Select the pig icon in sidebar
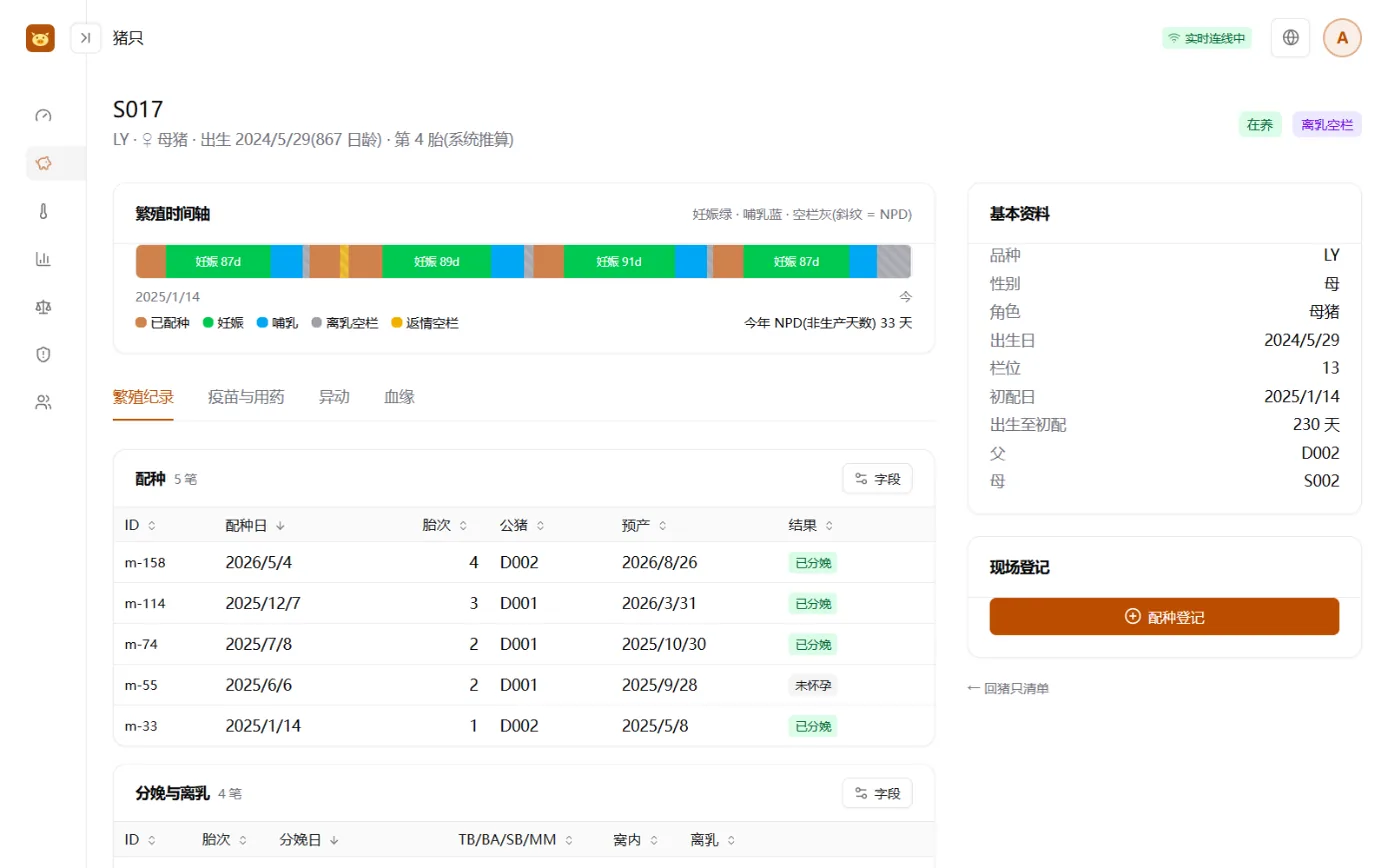Image resolution: width=1388 pixels, height=868 pixels. (x=43, y=163)
